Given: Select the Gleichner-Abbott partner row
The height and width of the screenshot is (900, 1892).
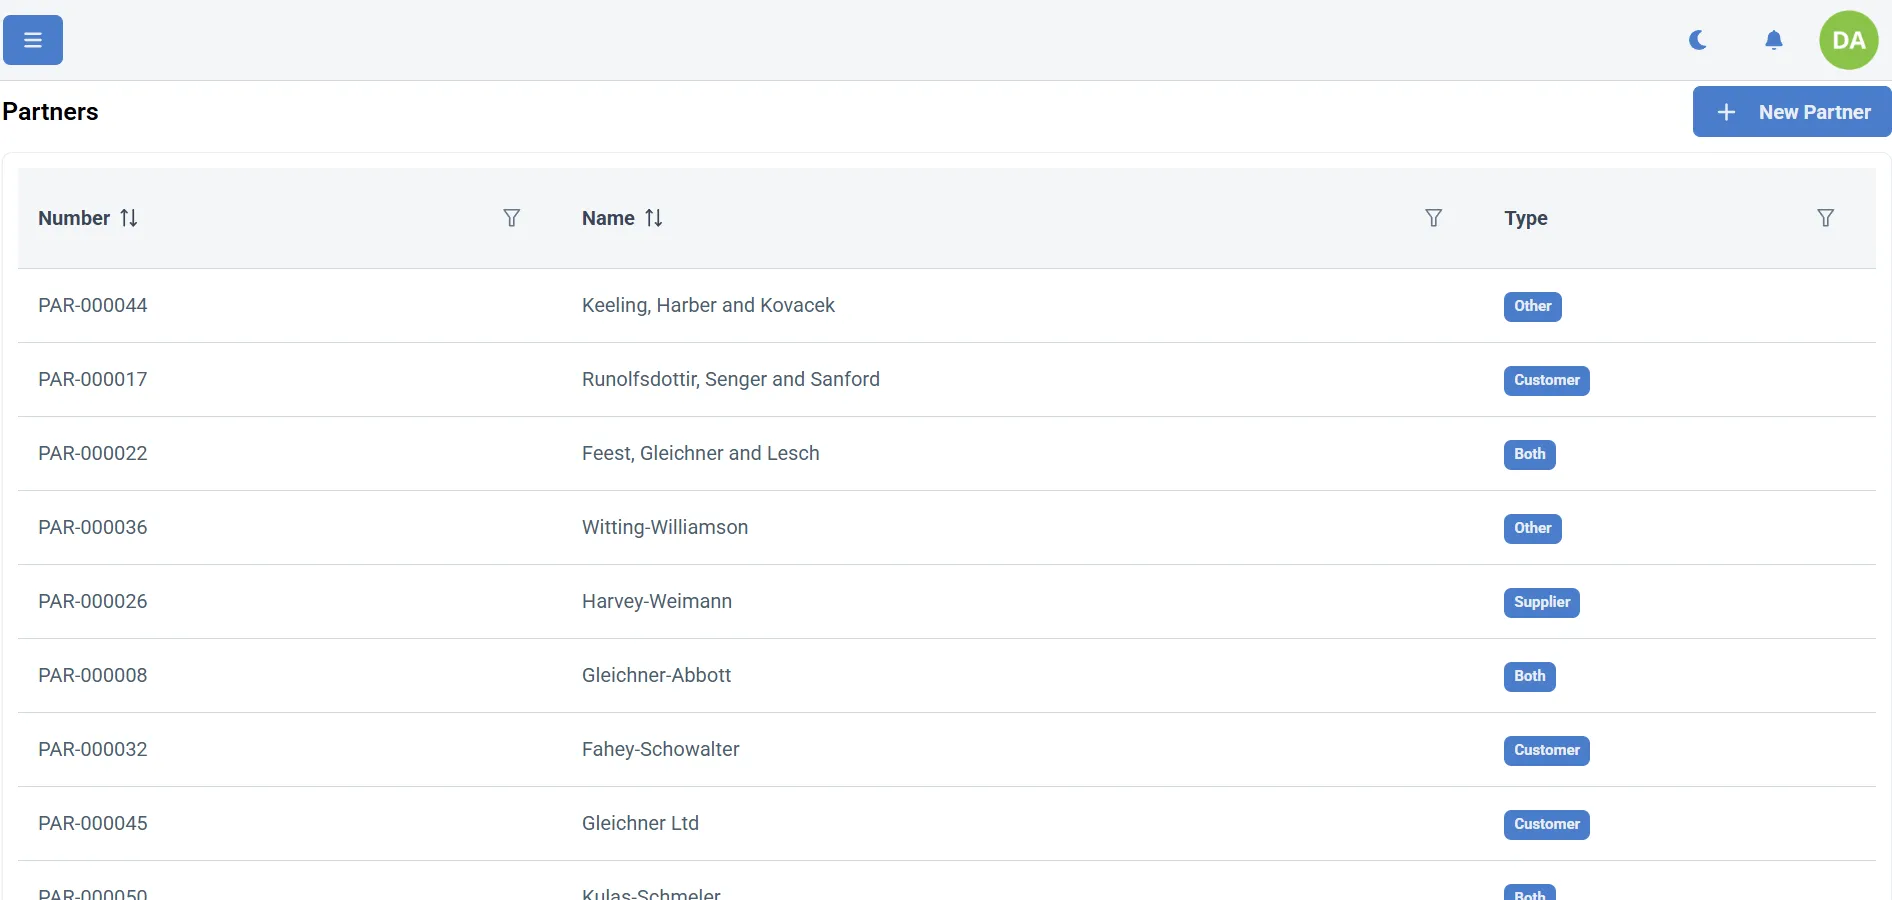Looking at the screenshot, I should (x=656, y=675).
